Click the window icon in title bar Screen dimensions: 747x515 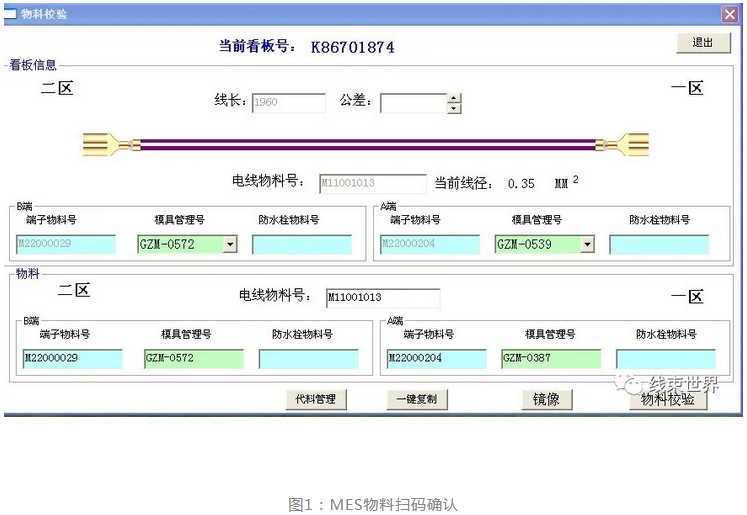(9, 14)
